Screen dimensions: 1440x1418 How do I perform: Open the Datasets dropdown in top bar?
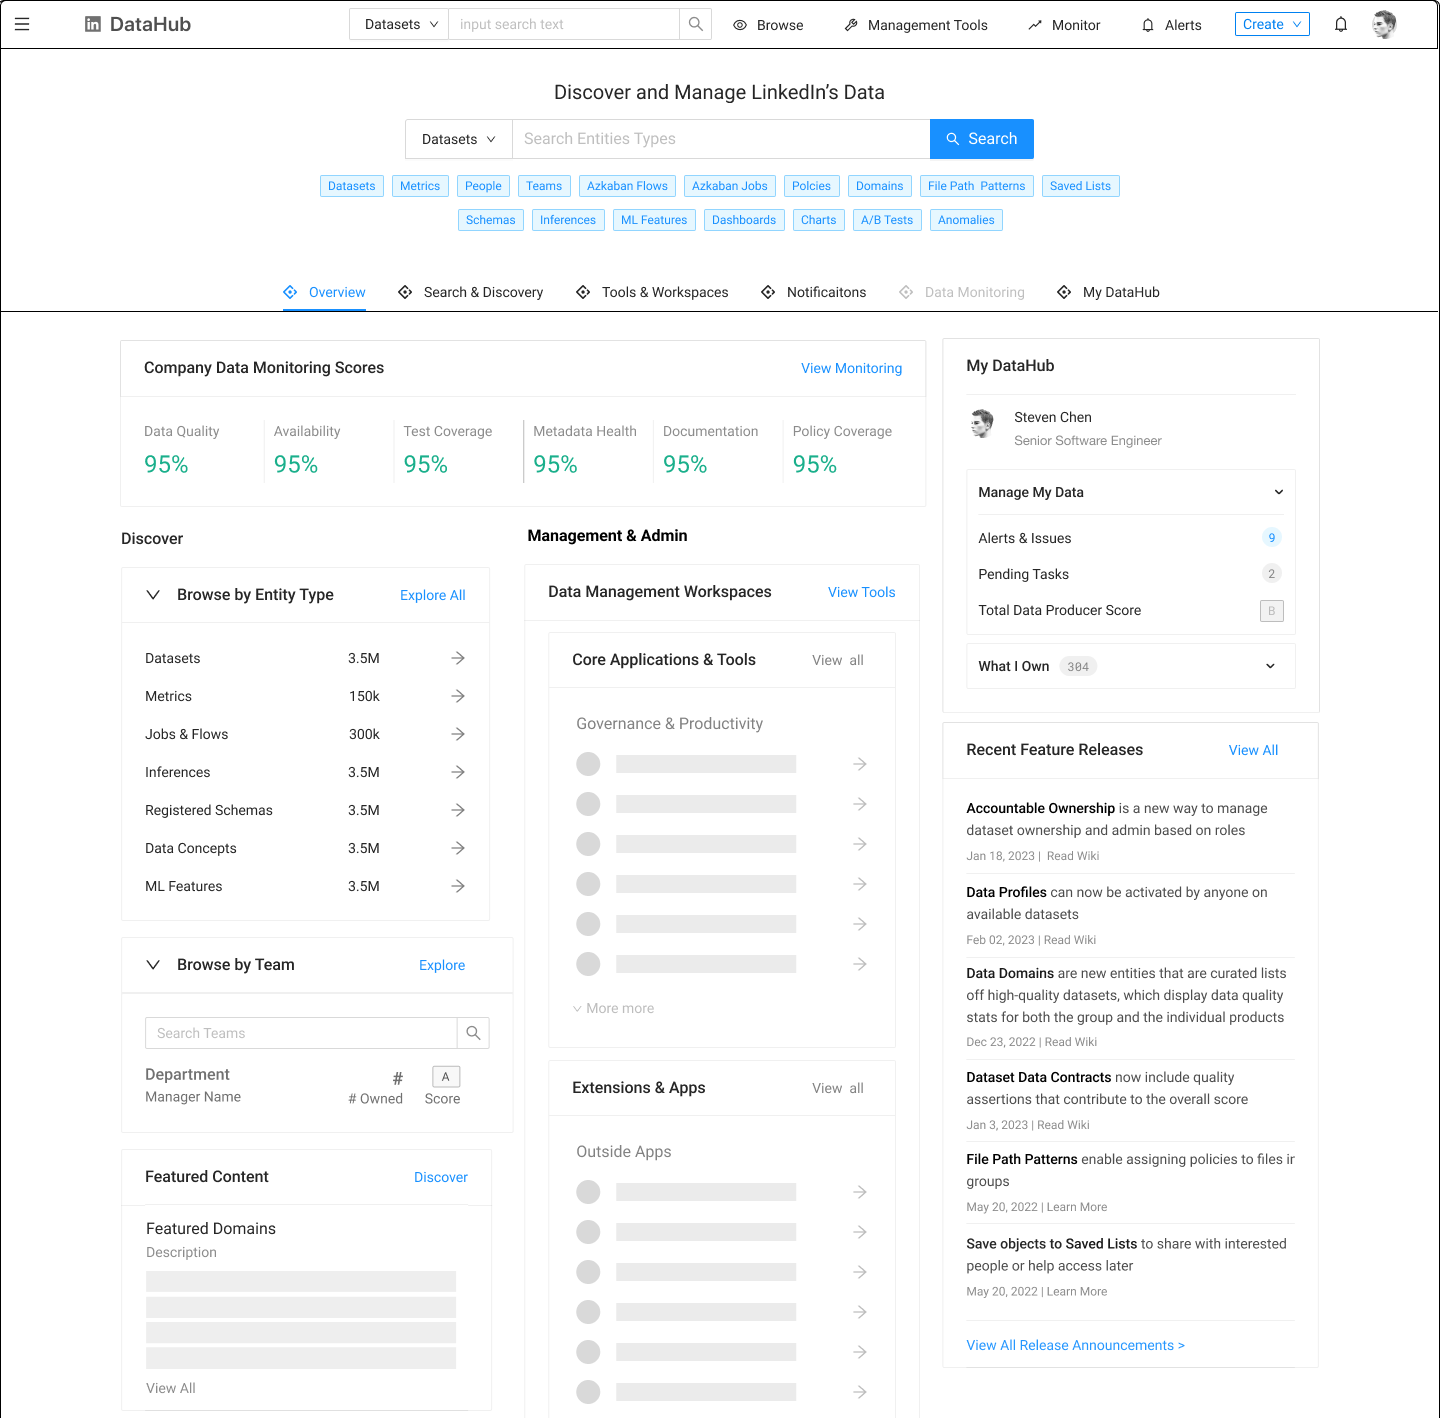pyautogui.click(x=399, y=24)
